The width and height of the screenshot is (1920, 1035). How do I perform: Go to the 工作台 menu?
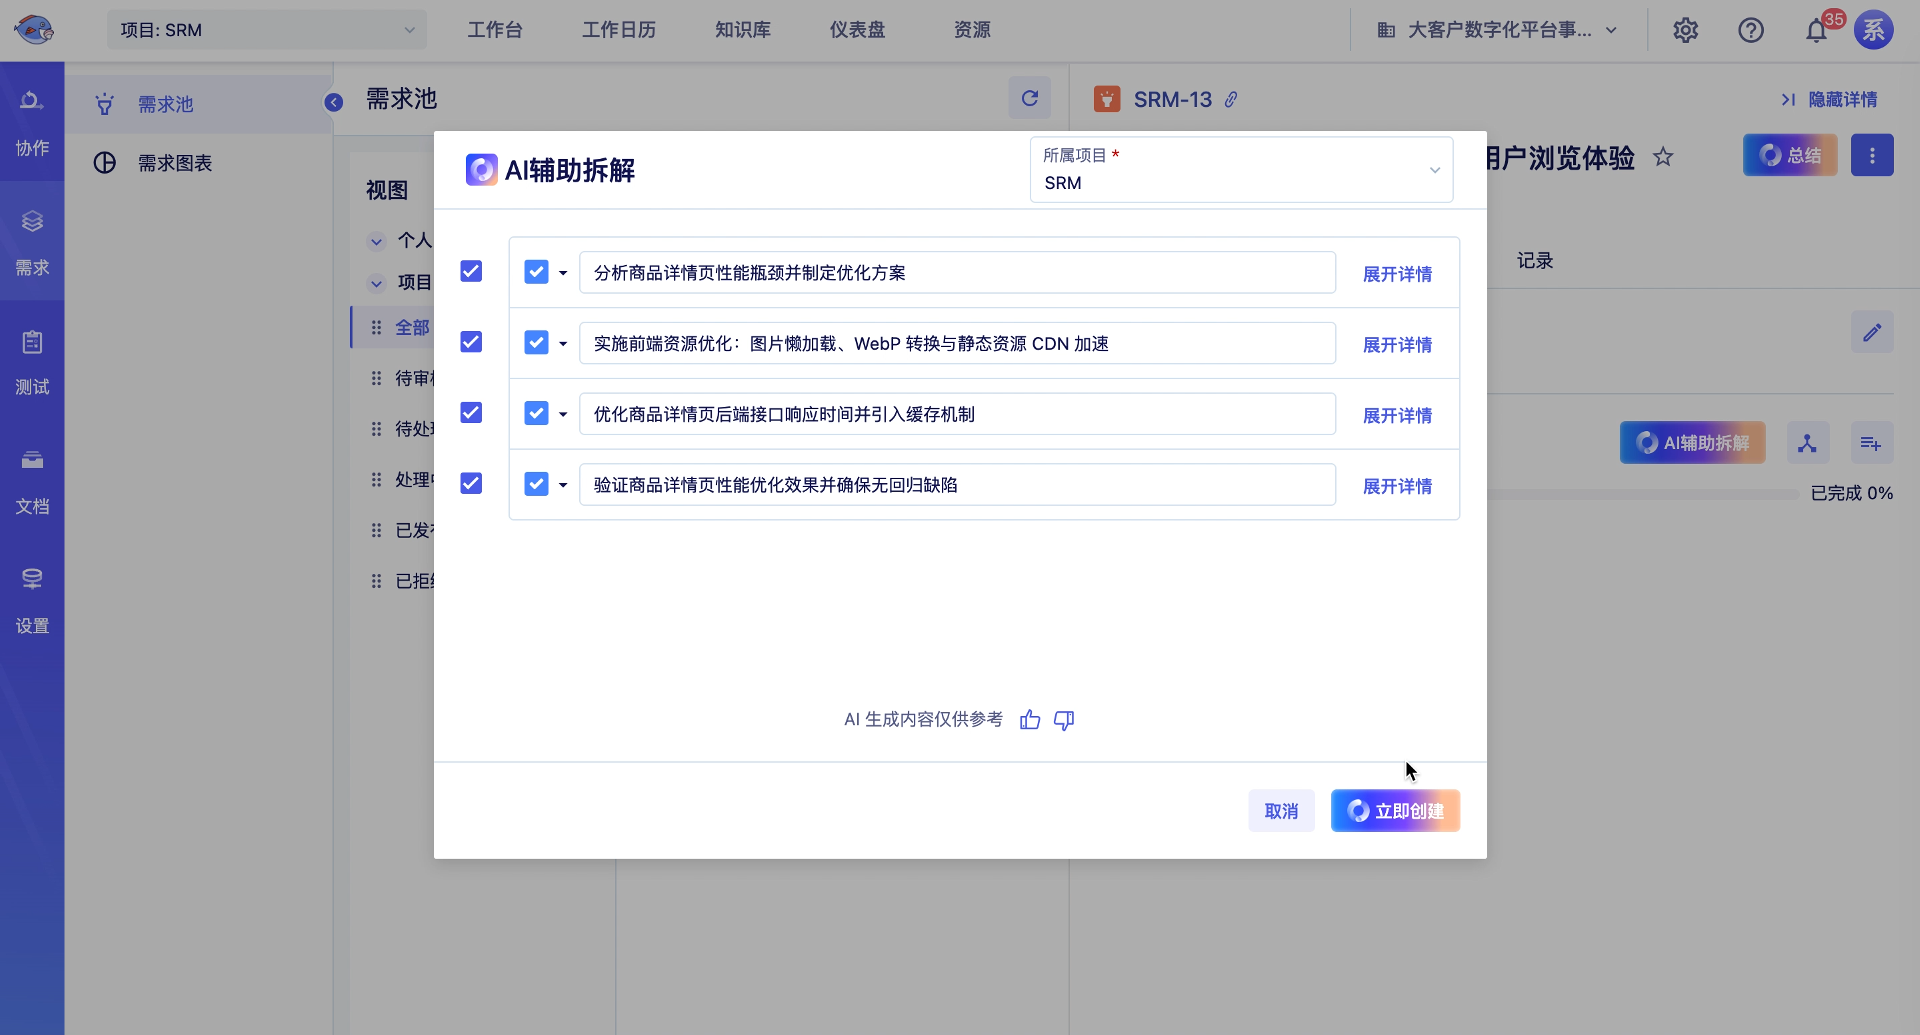pyautogui.click(x=495, y=30)
